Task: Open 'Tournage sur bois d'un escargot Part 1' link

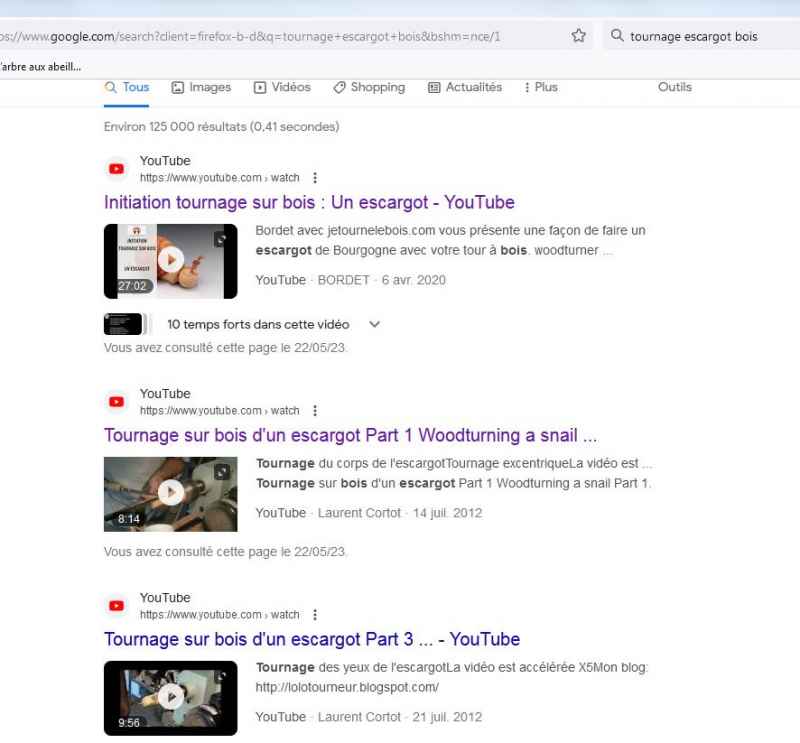Action: pyautogui.click(x=351, y=435)
